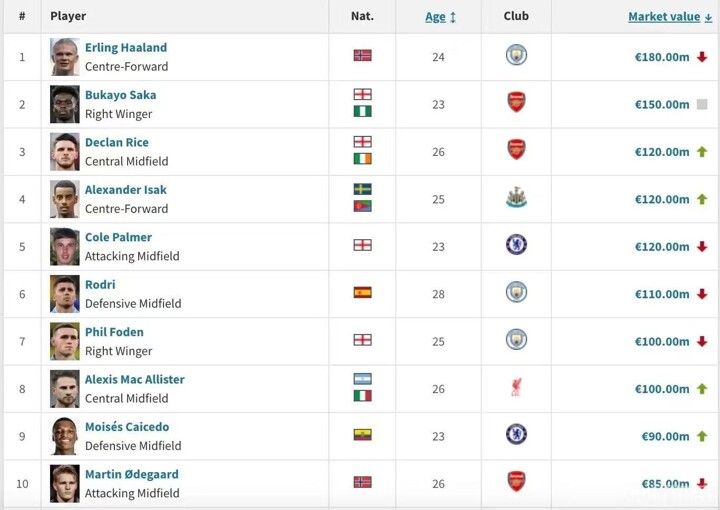Open Erling Haaland's player profile link
Image resolution: width=720 pixels, height=510 pixels.
(x=126, y=47)
